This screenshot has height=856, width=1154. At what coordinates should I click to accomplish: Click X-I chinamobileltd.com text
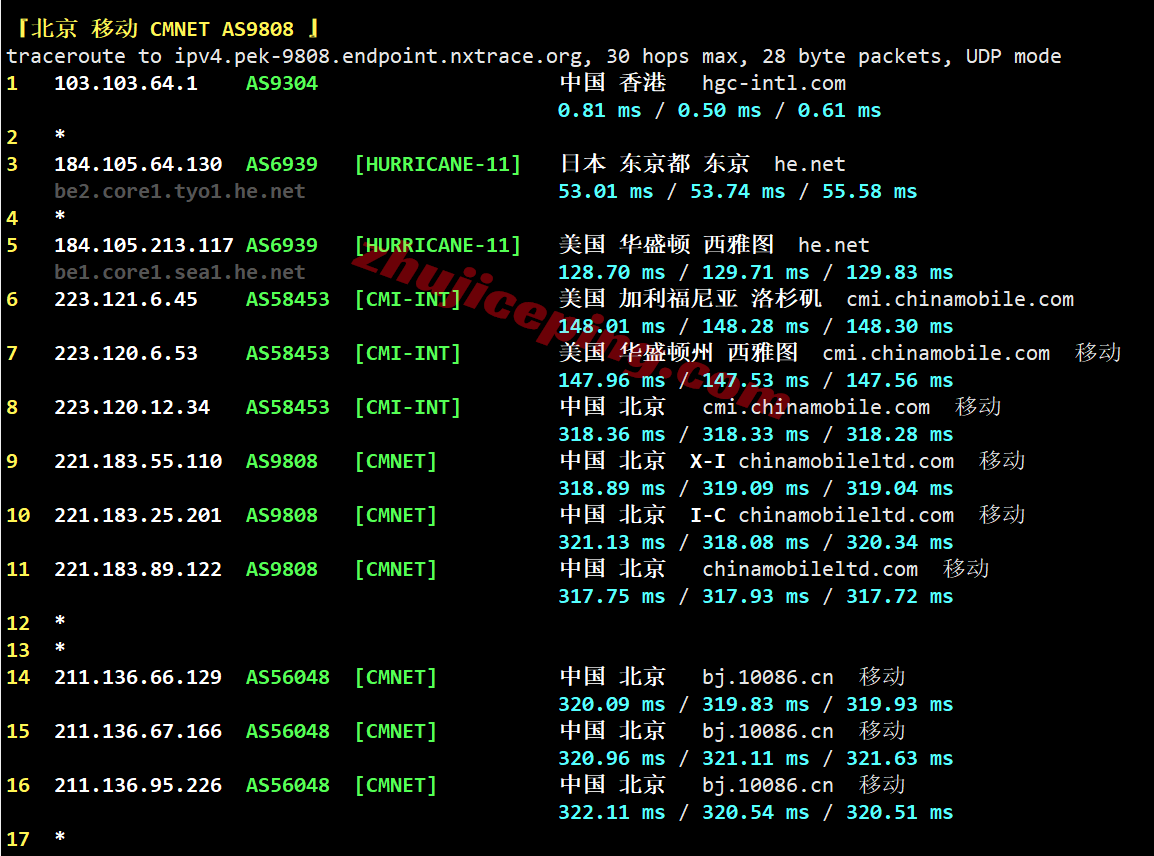(x=821, y=461)
